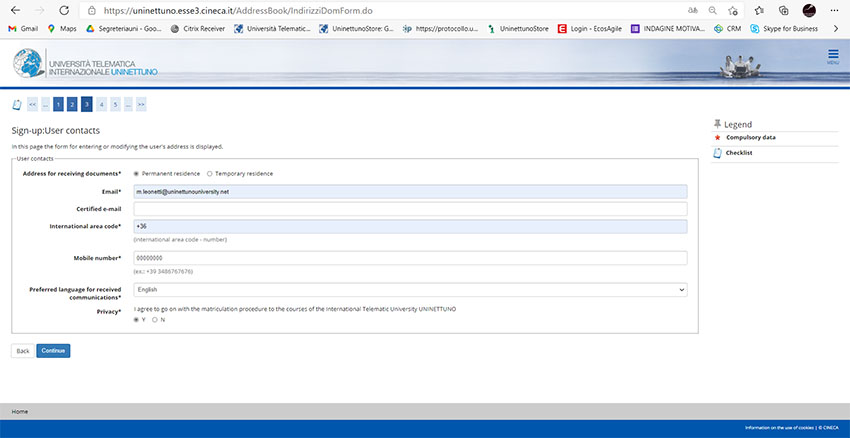Open the hamburger MENU icon
Screen dimensions: 850x438
tap(833, 56)
